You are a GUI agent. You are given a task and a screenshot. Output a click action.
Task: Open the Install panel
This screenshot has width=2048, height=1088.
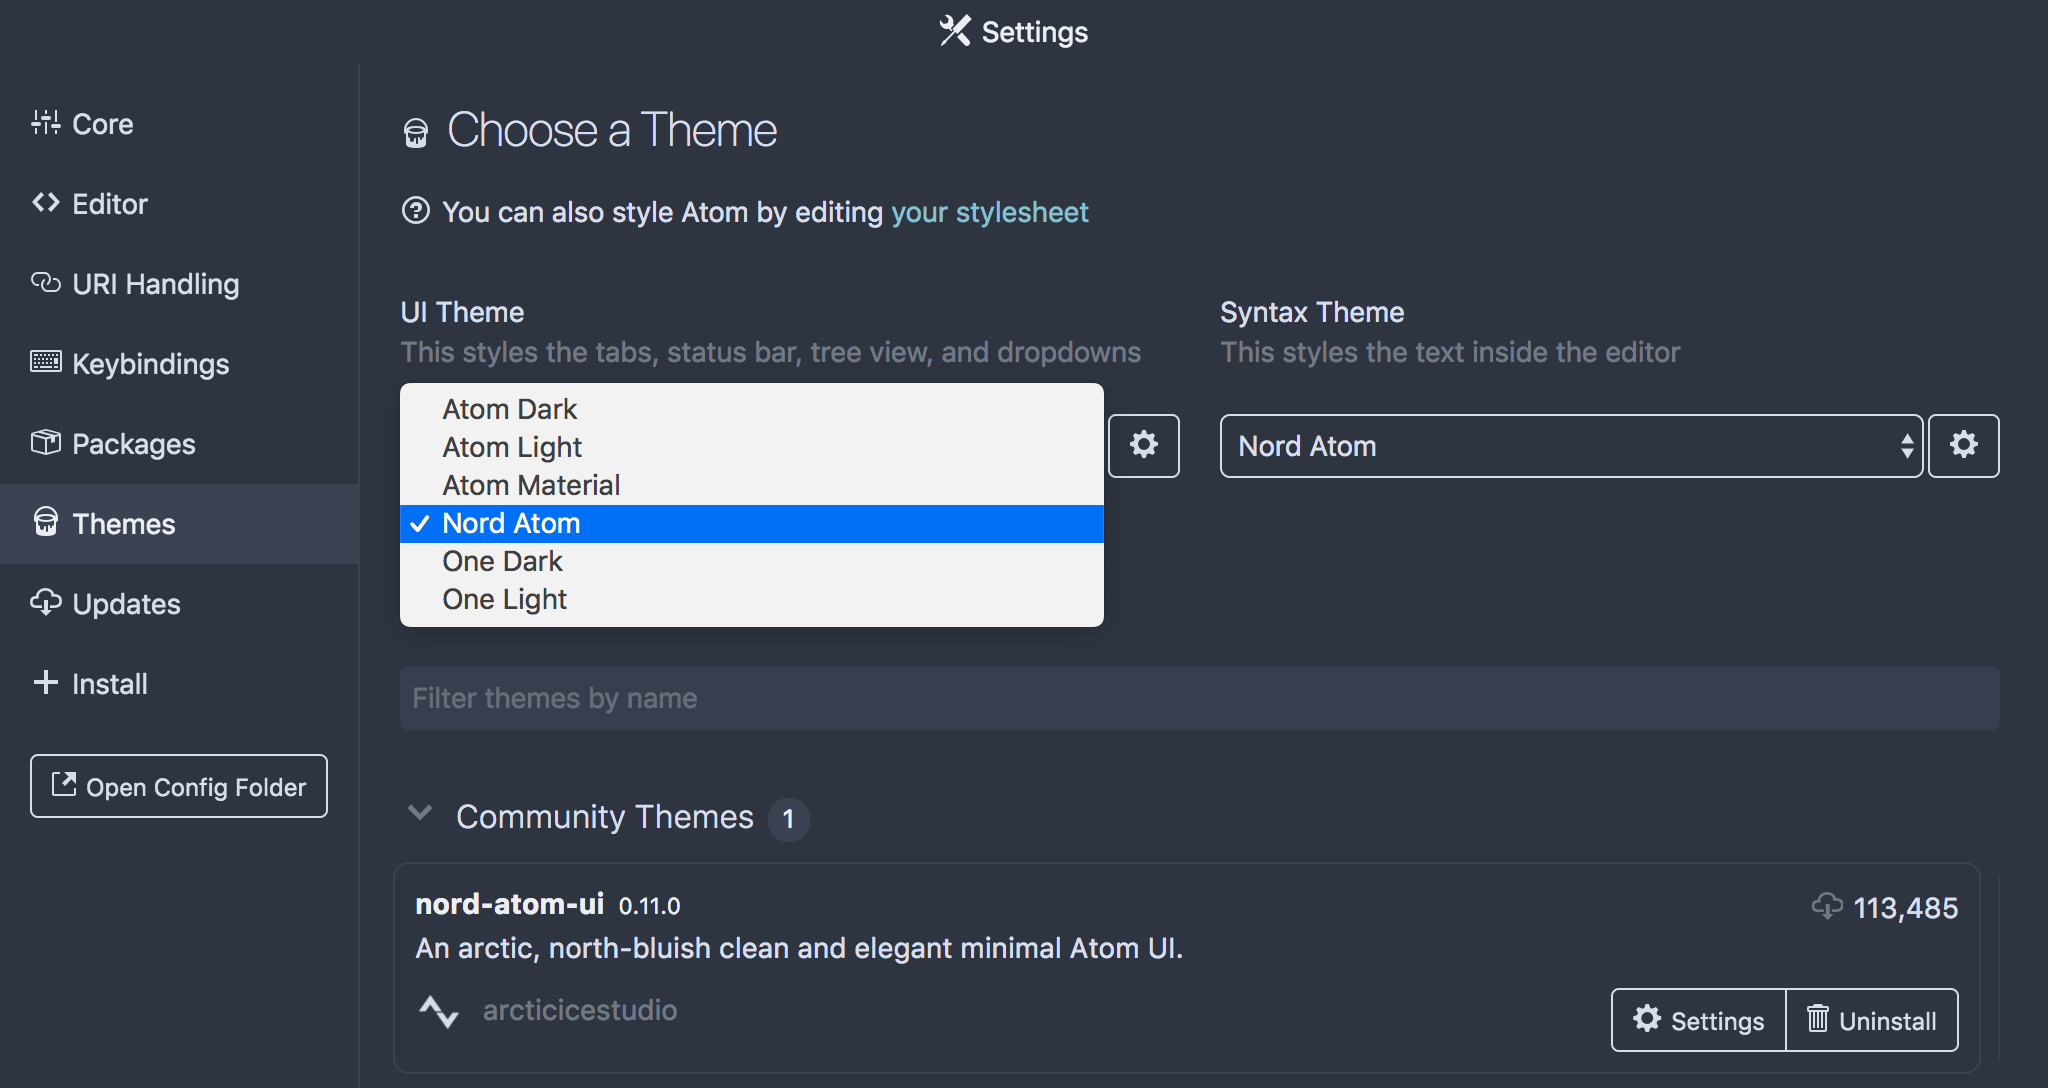[179, 684]
